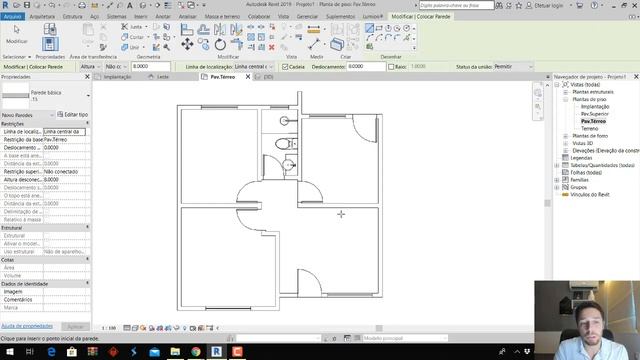Click the Save icon in quick access toolbar
640x360 pixels.
pyautogui.click(x=27, y=5)
